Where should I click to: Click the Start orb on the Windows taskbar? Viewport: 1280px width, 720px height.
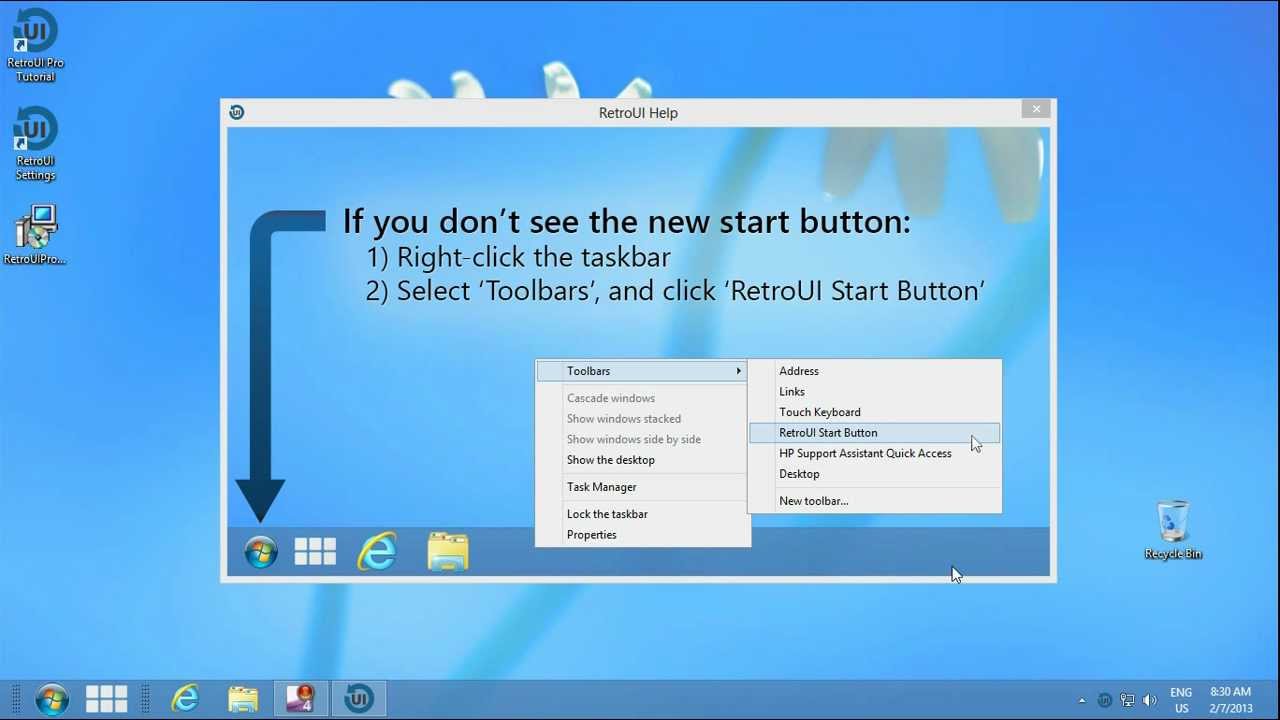click(51, 699)
